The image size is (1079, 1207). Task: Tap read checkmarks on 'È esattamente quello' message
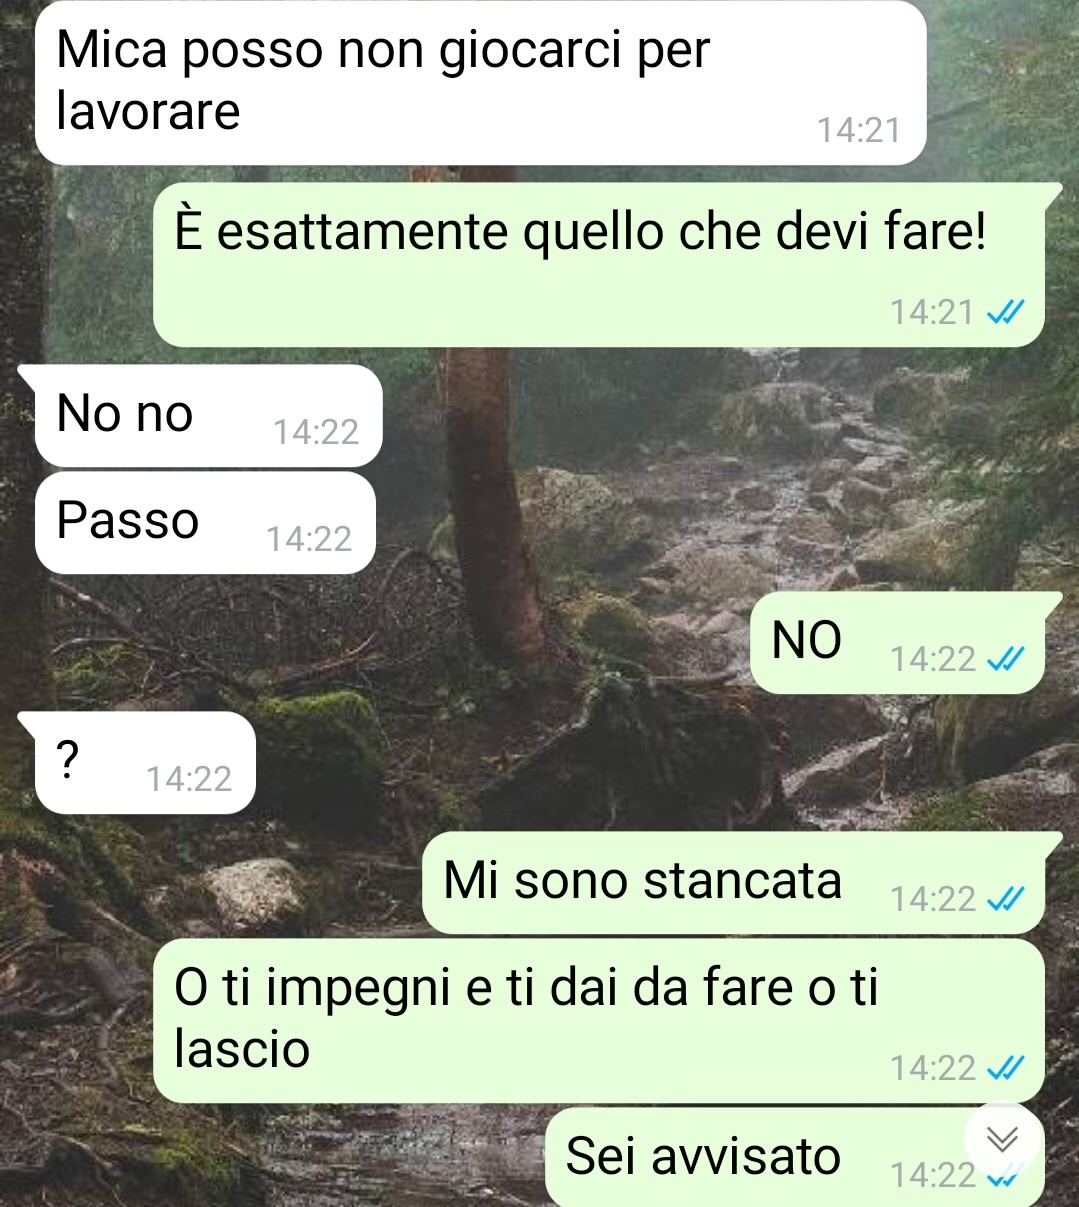tap(1005, 313)
